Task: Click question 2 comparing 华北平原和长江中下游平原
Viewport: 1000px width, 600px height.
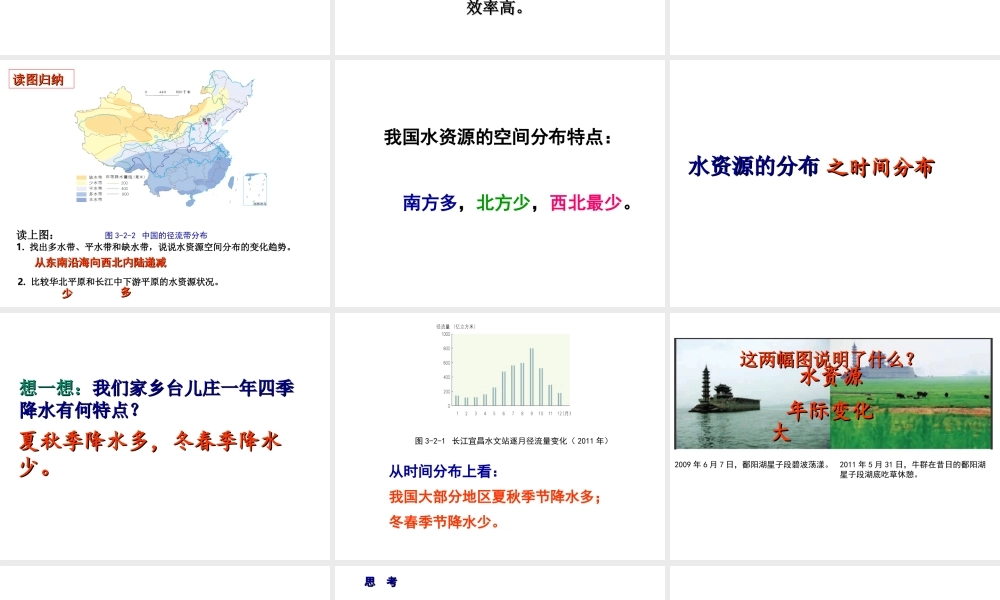Action: pyautogui.click(x=119, y=281)
